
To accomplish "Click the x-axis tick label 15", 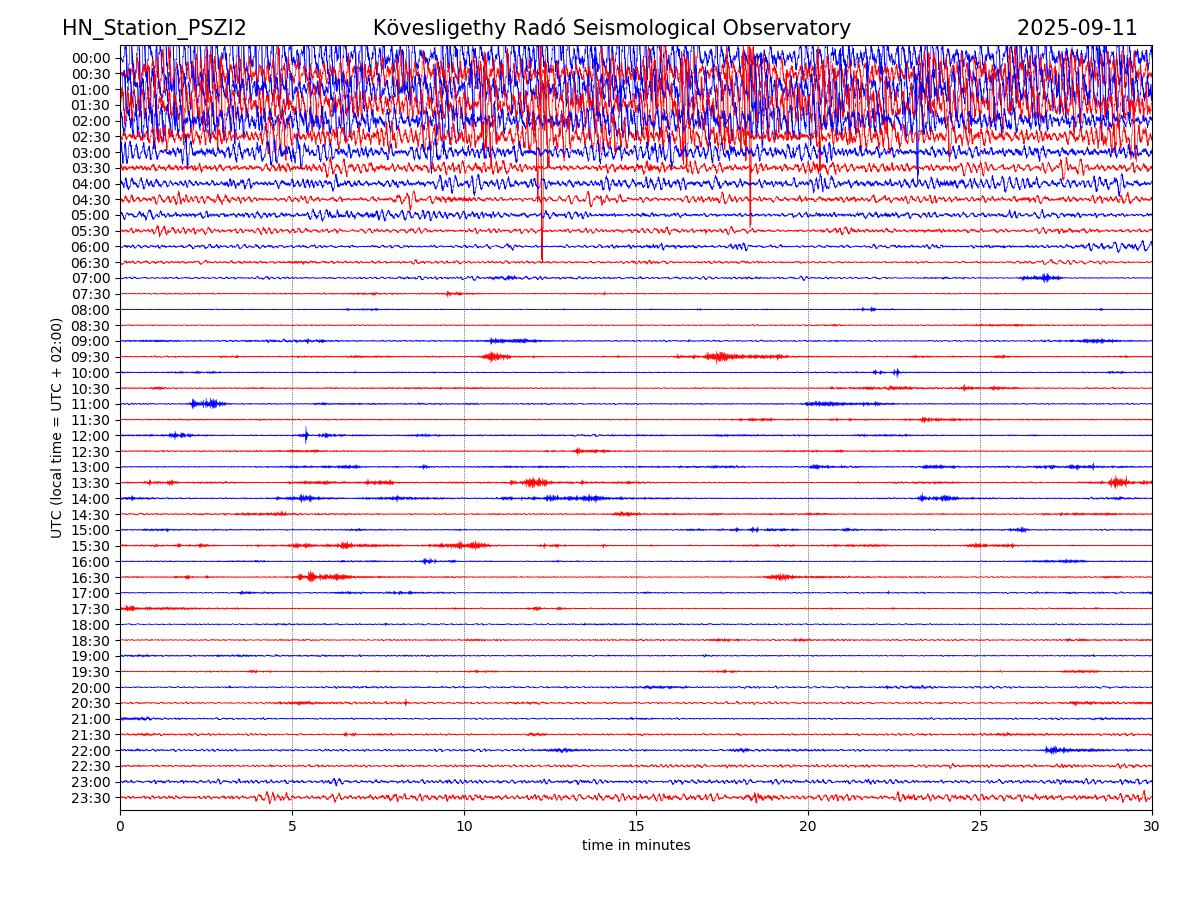I will (636, 827).
